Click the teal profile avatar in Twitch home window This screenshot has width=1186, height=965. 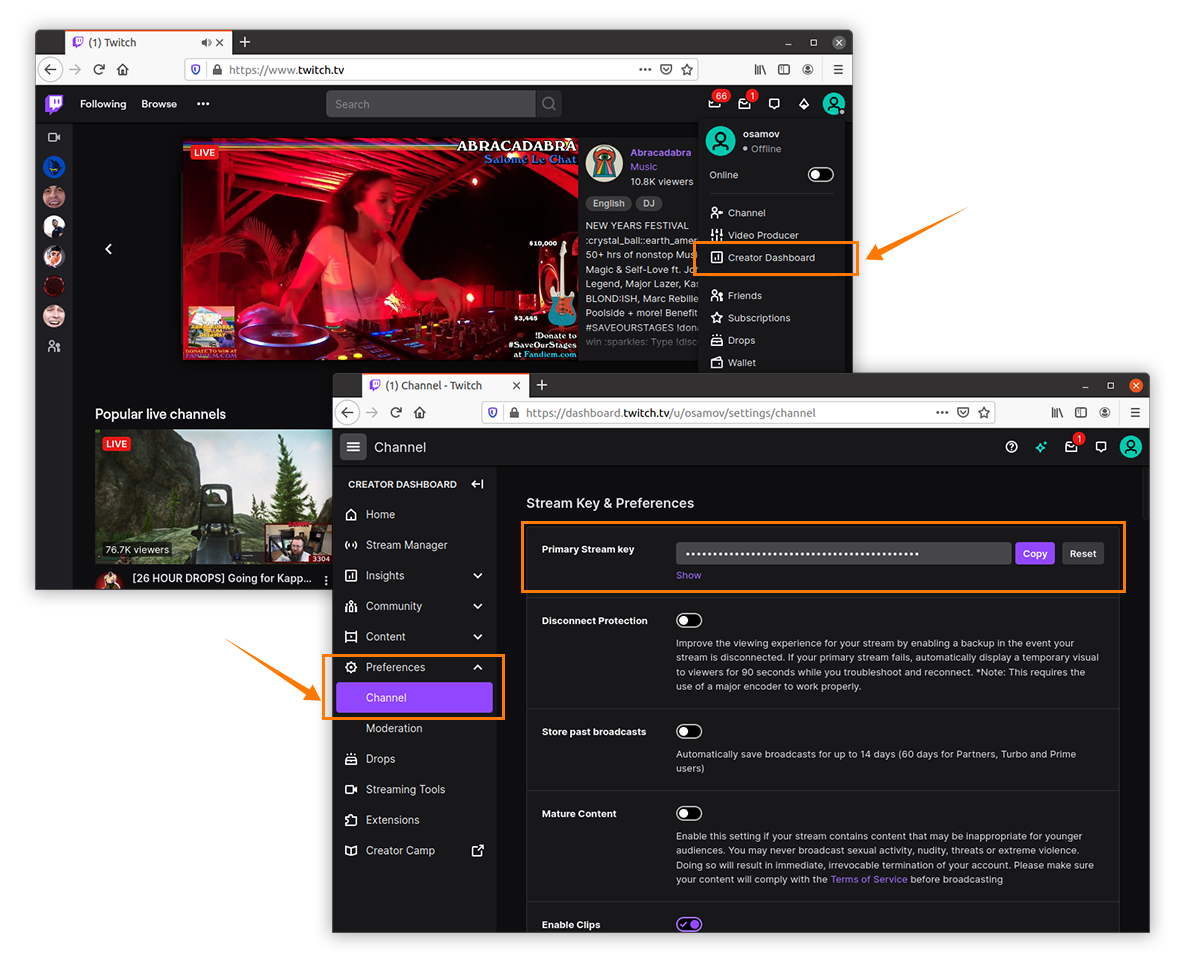834,104
